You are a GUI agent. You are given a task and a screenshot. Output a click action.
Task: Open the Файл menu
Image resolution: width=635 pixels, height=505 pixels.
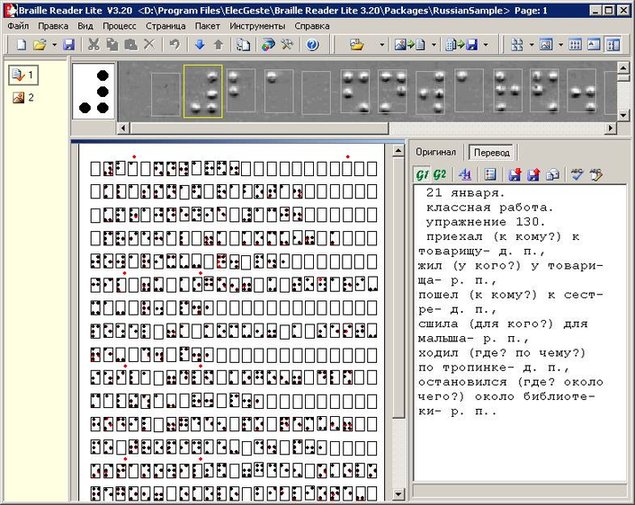[x=17, y=25]
